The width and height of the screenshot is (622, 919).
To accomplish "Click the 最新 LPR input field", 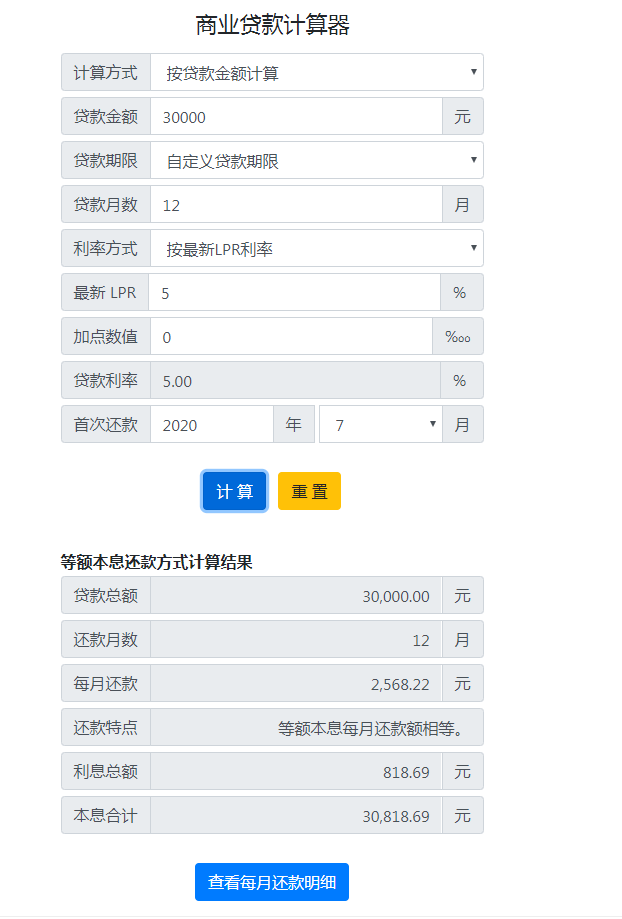I will (x=294, y=293).
